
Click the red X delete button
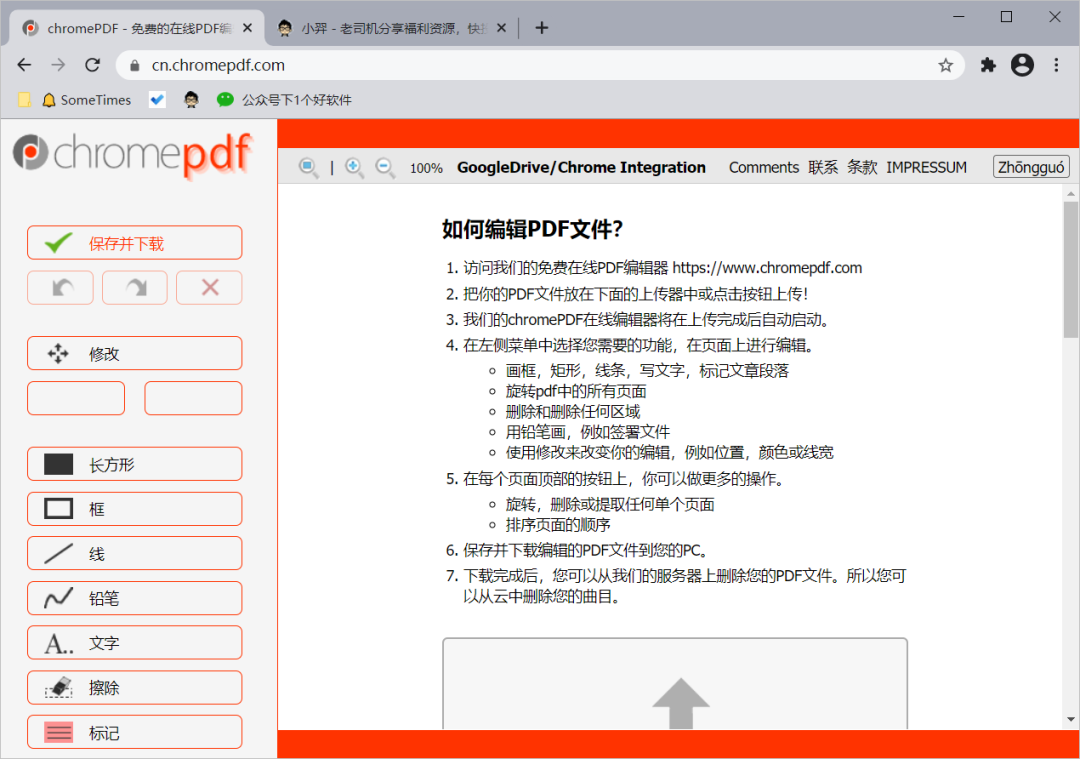[x=209, y=287]
